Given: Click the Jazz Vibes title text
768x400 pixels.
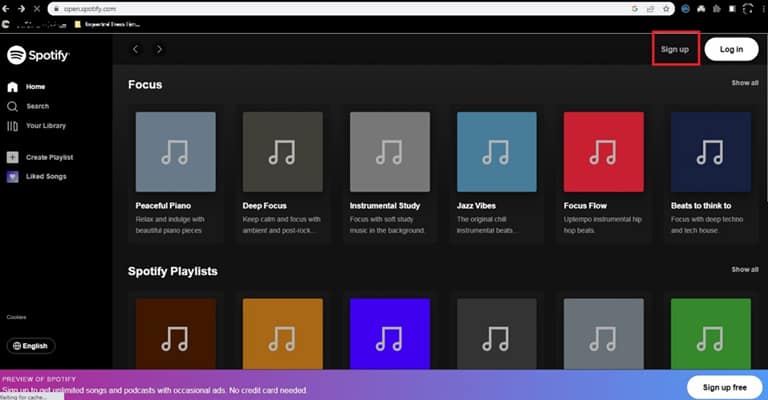Looking at the screenshot, I should pos(476,206).
